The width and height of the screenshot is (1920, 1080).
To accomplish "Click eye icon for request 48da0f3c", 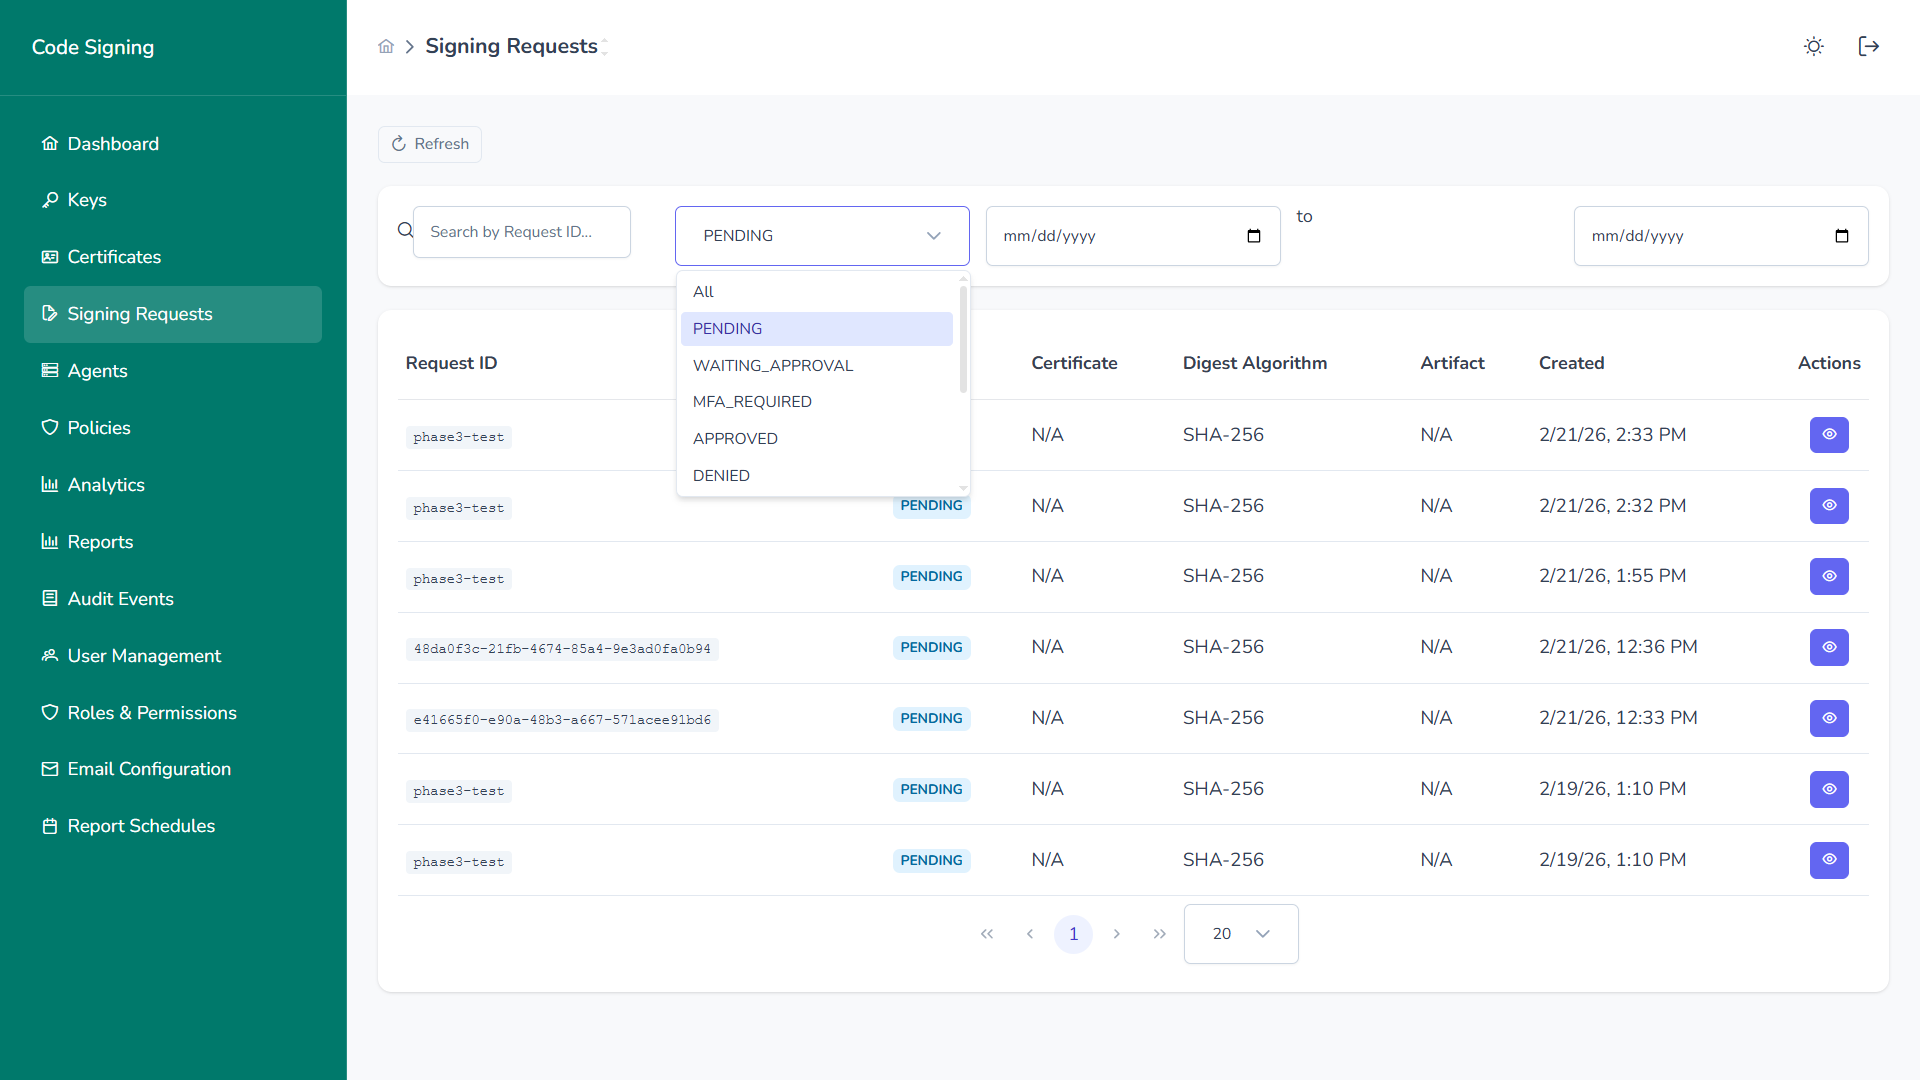I will point(1828,647).
